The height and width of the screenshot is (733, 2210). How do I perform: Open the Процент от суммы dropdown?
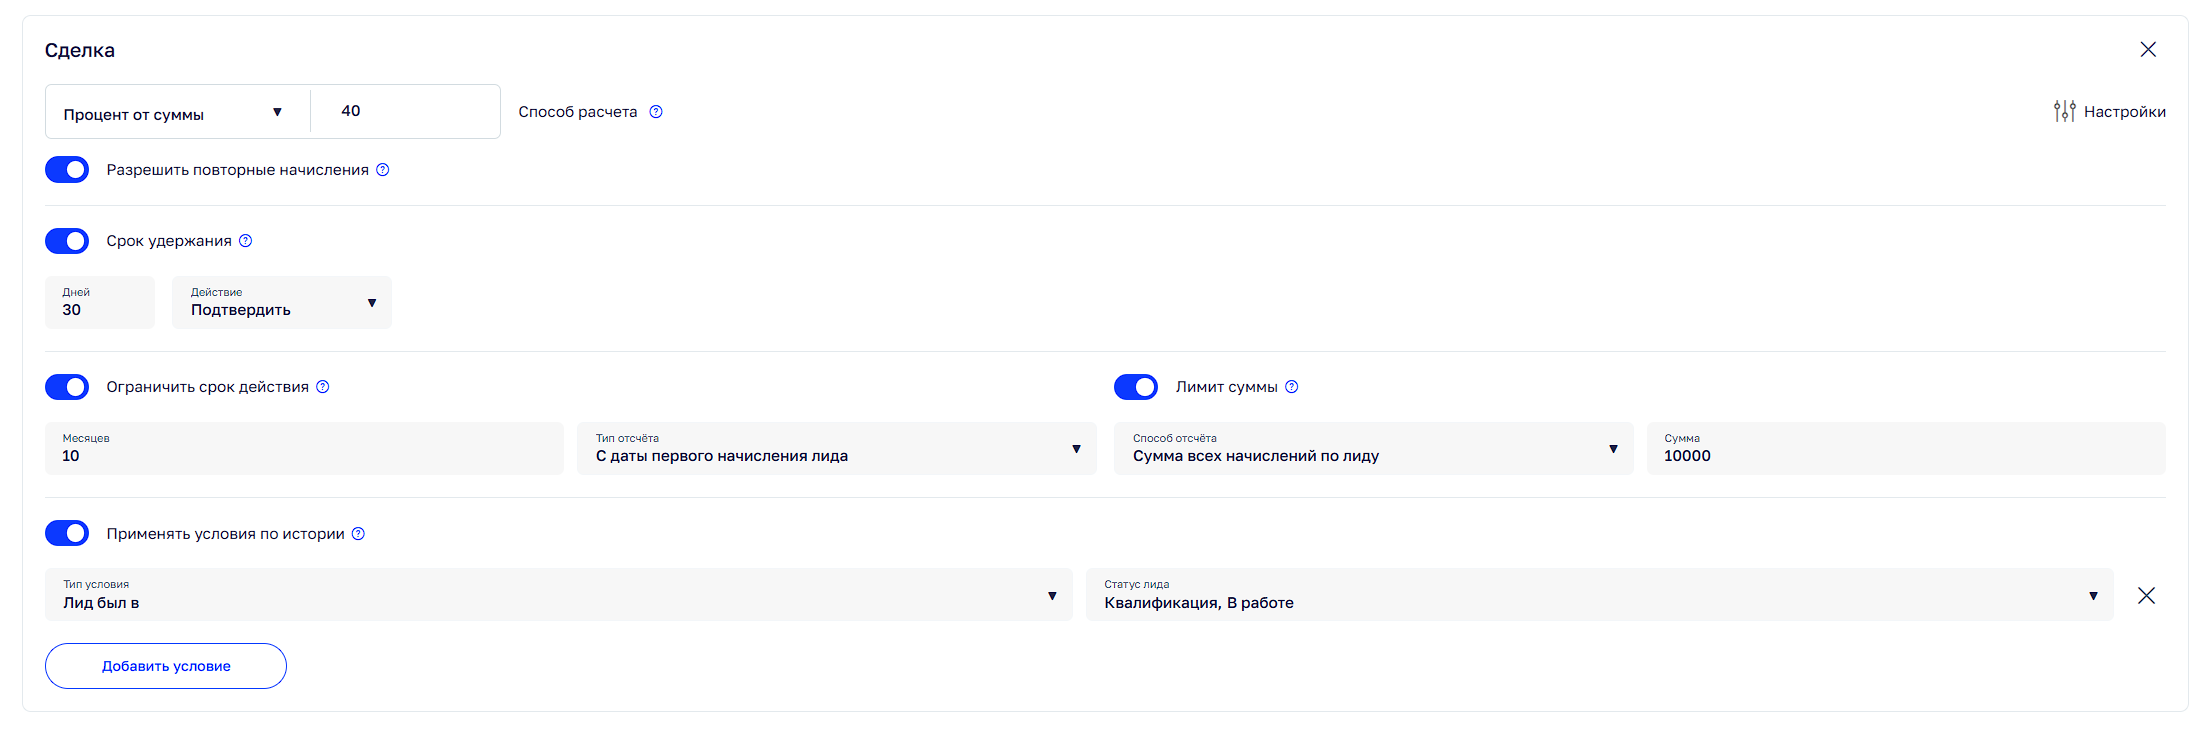coord(175,113)
